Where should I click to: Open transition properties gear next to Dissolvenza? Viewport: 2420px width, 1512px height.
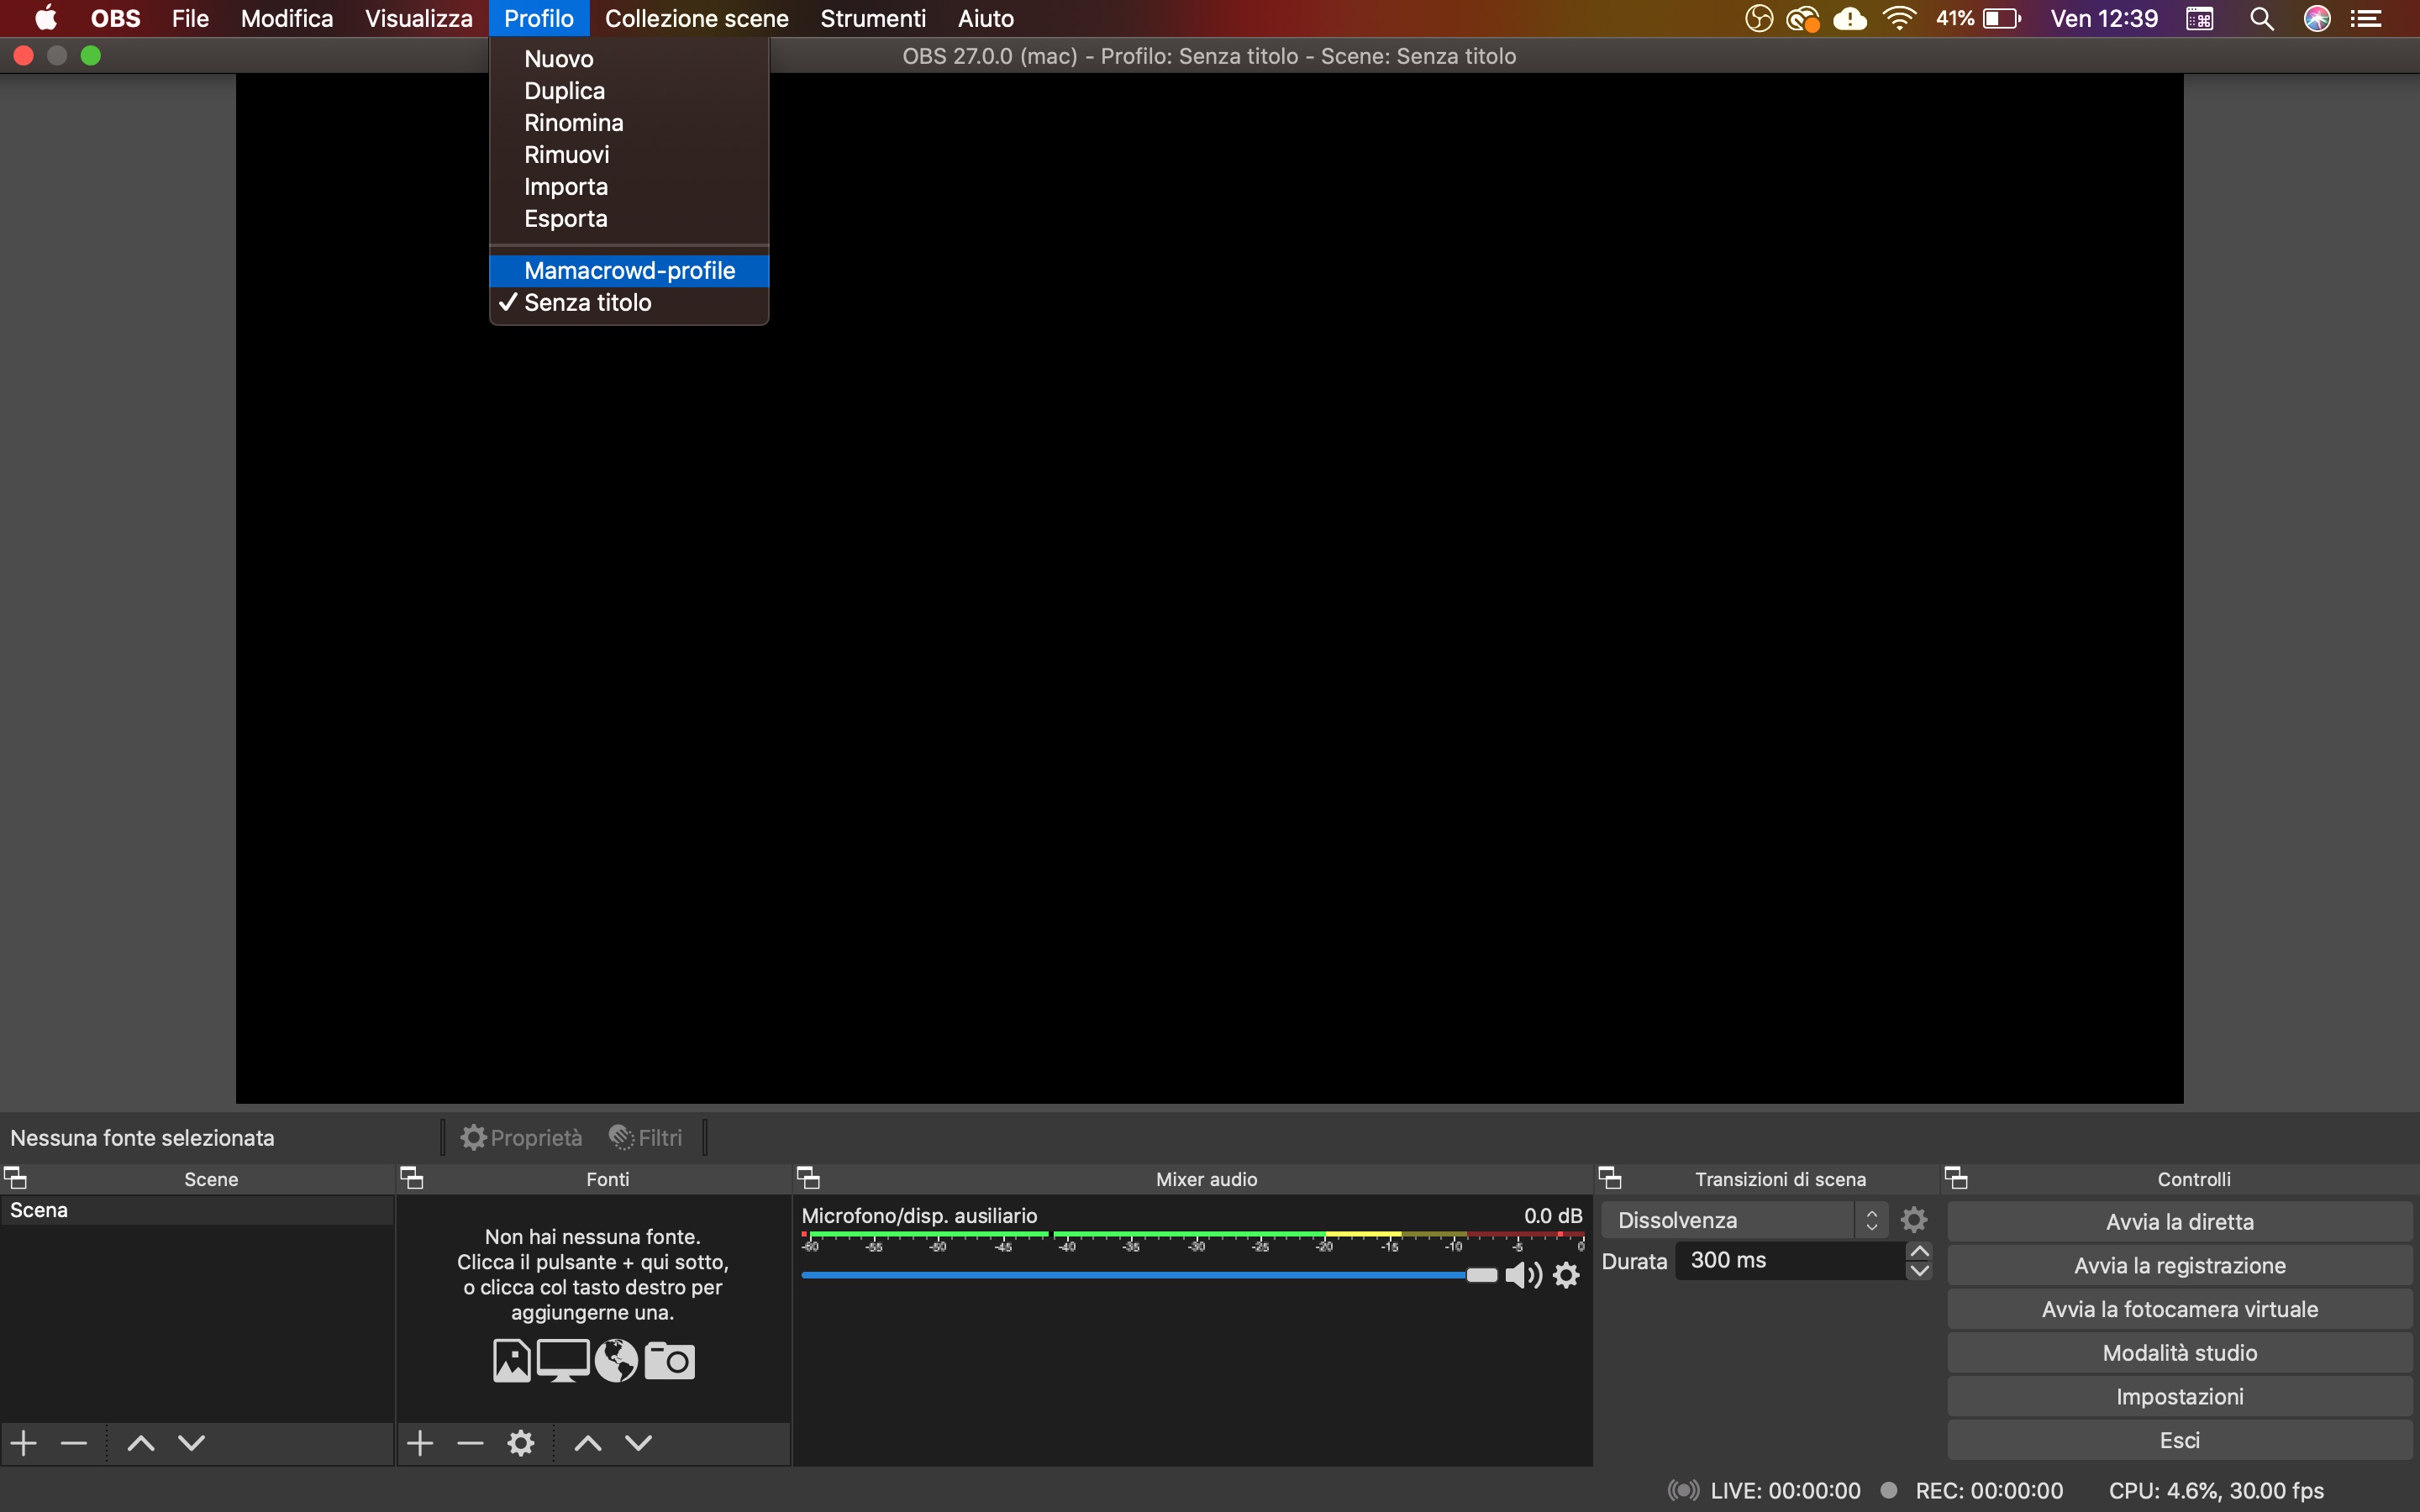[1914, 1220]
